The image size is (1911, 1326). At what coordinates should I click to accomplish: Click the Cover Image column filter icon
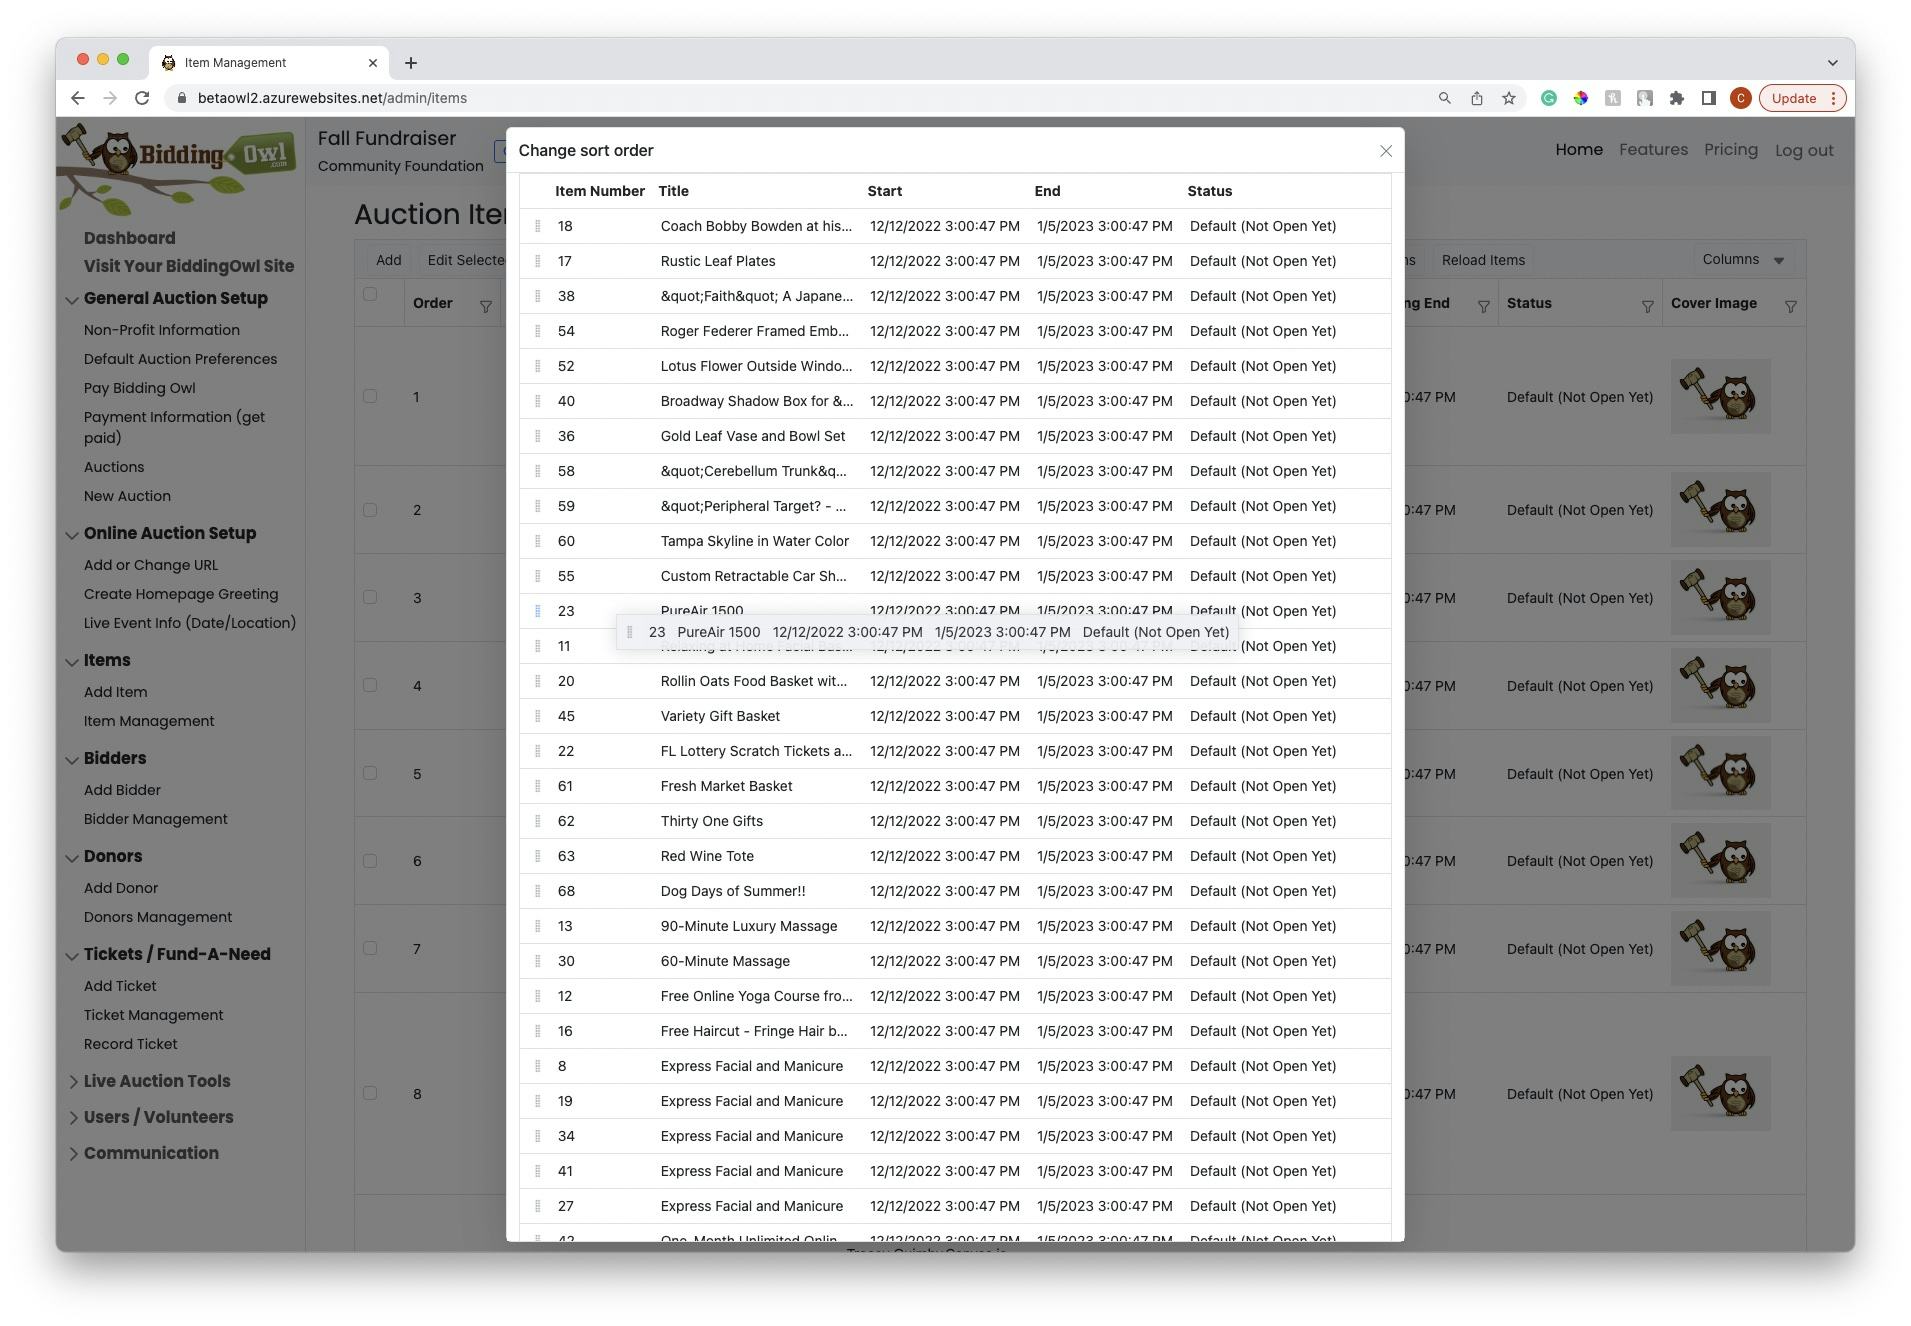pyautogui.click(x=1790, y=307)
